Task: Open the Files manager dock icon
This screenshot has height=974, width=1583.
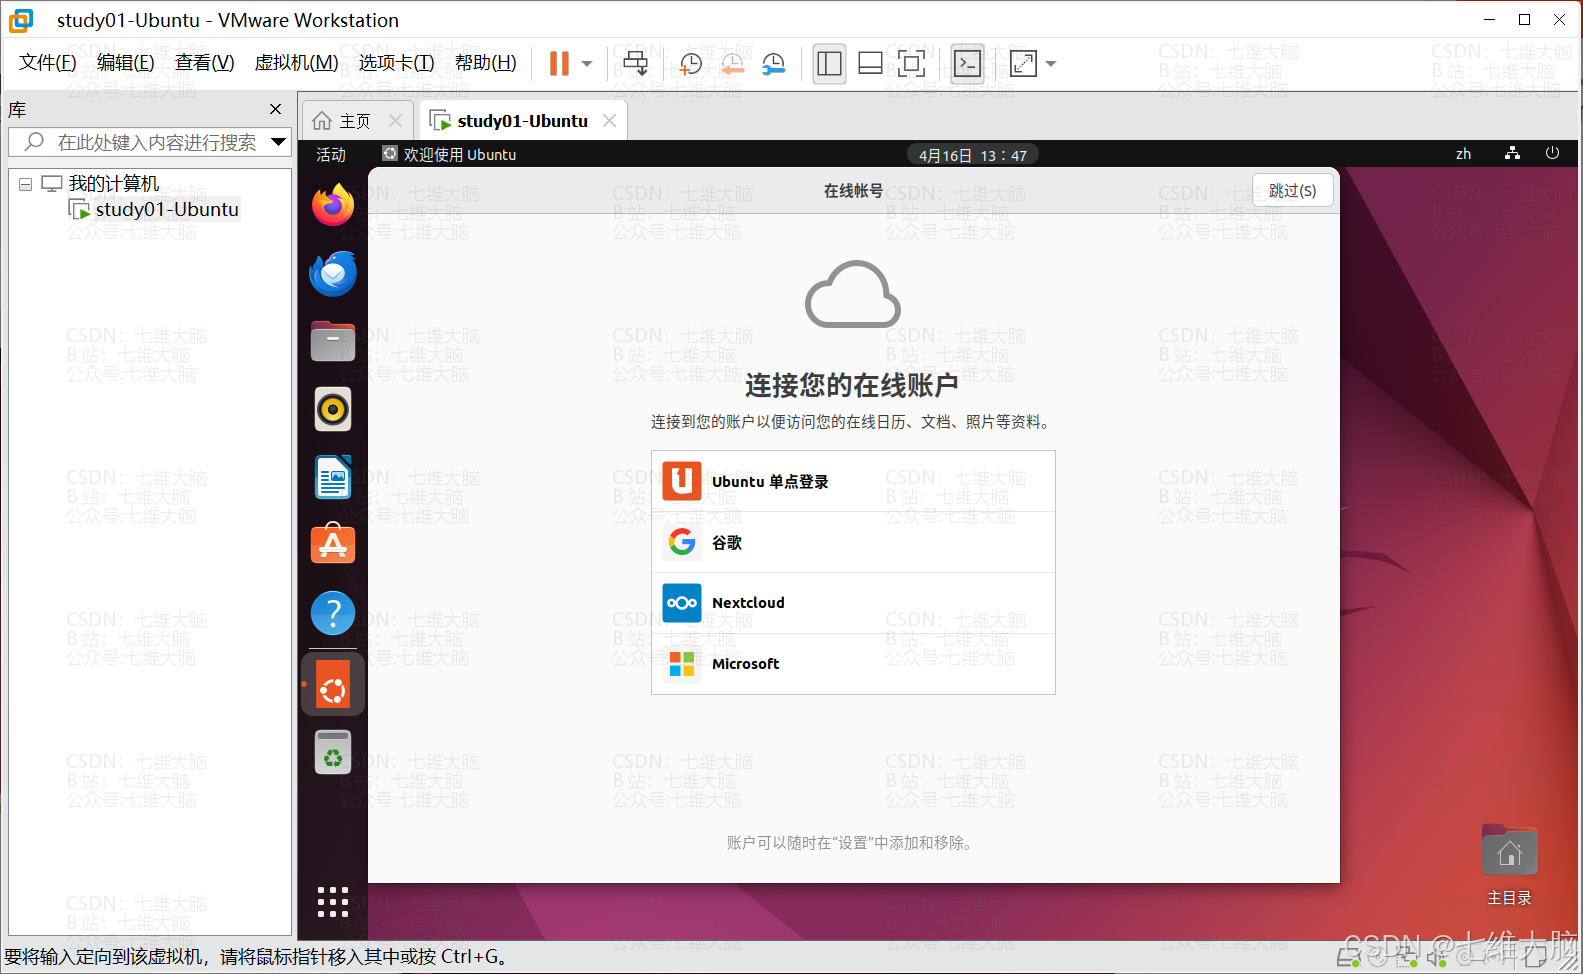Action: click(x=333, y=341)
